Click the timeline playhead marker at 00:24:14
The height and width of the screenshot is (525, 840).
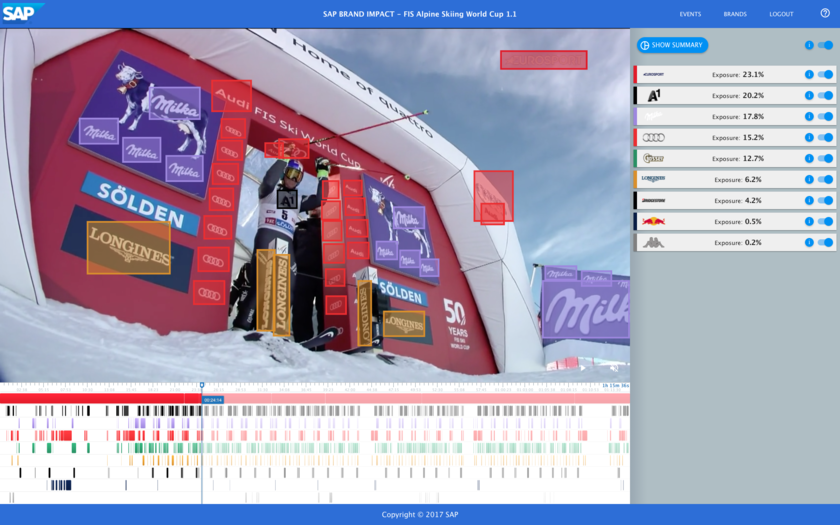click(x=202, y=386)
